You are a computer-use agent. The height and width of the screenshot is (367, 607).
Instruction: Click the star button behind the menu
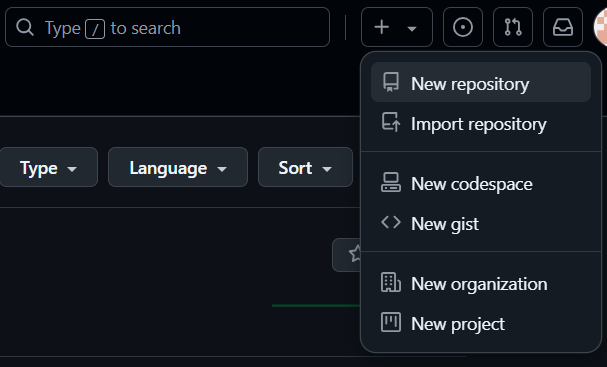tap(346, 255)
